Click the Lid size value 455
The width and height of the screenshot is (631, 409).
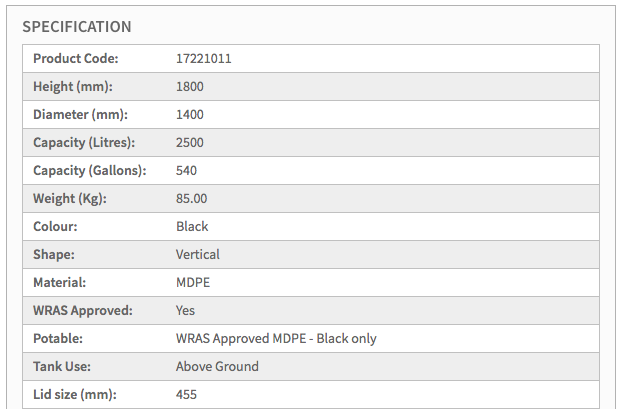pos(187,395)
